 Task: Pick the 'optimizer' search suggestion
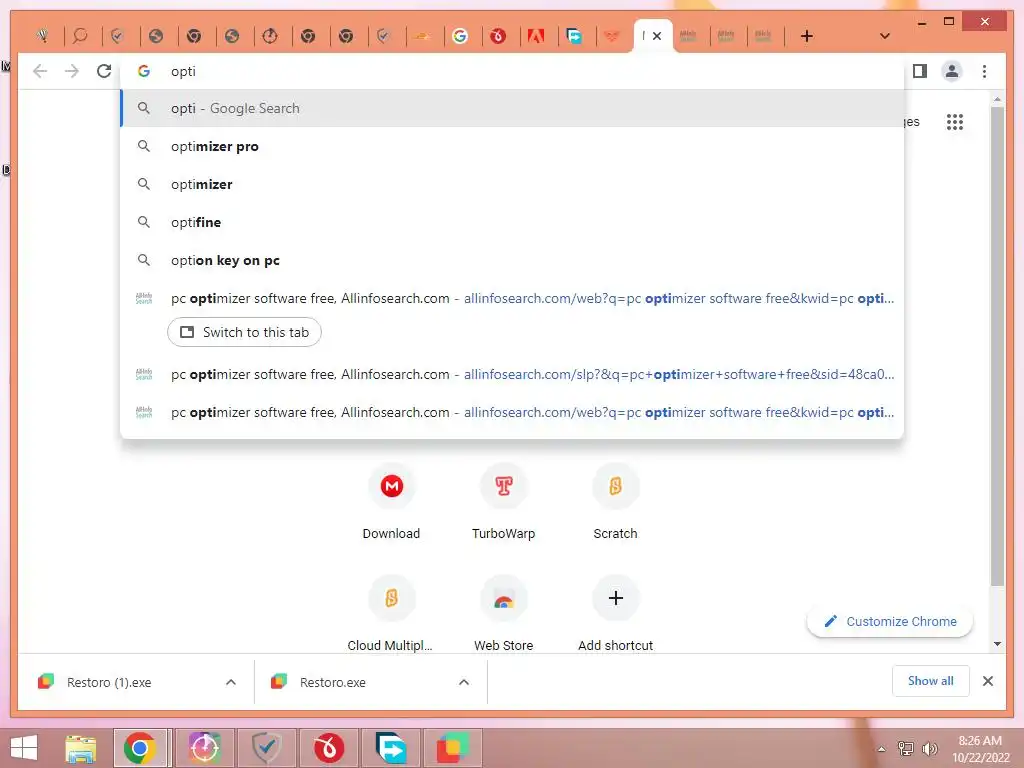click(x=512, y=184)
